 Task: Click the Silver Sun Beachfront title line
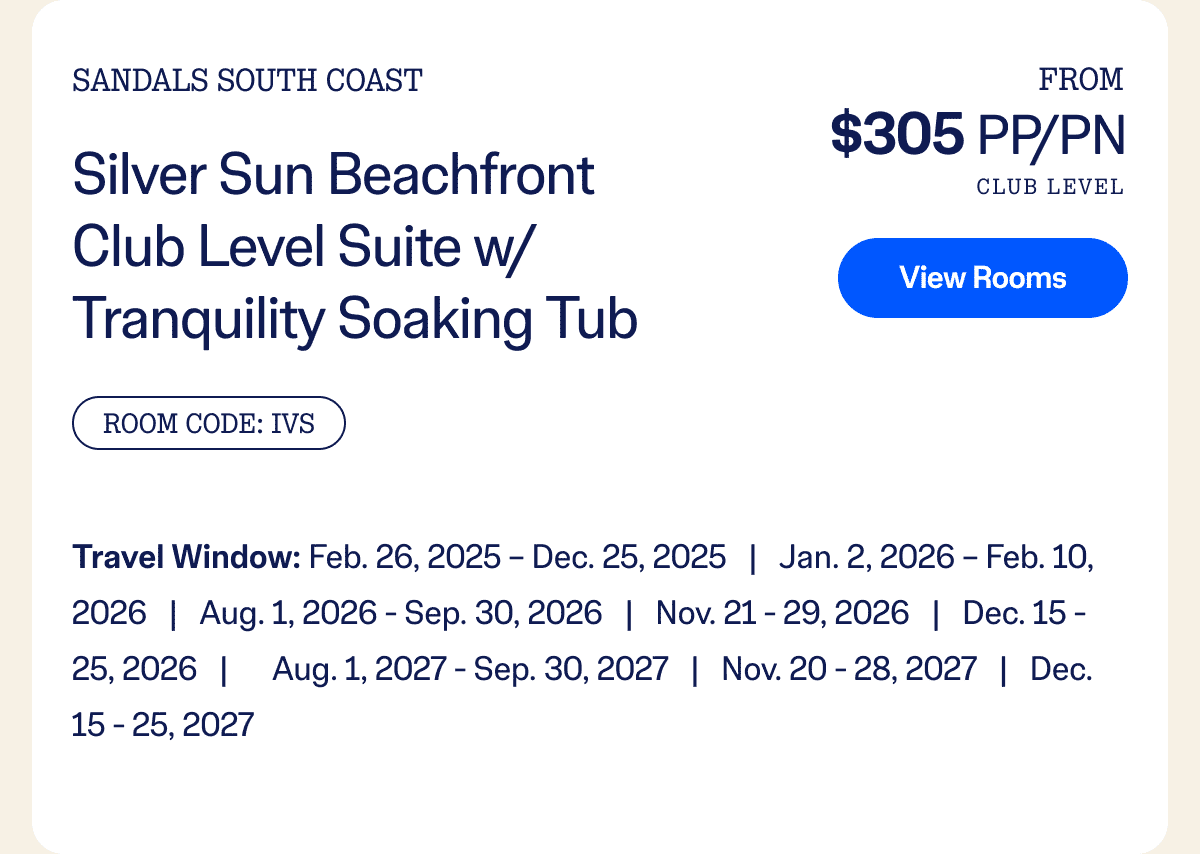(334, 176)
